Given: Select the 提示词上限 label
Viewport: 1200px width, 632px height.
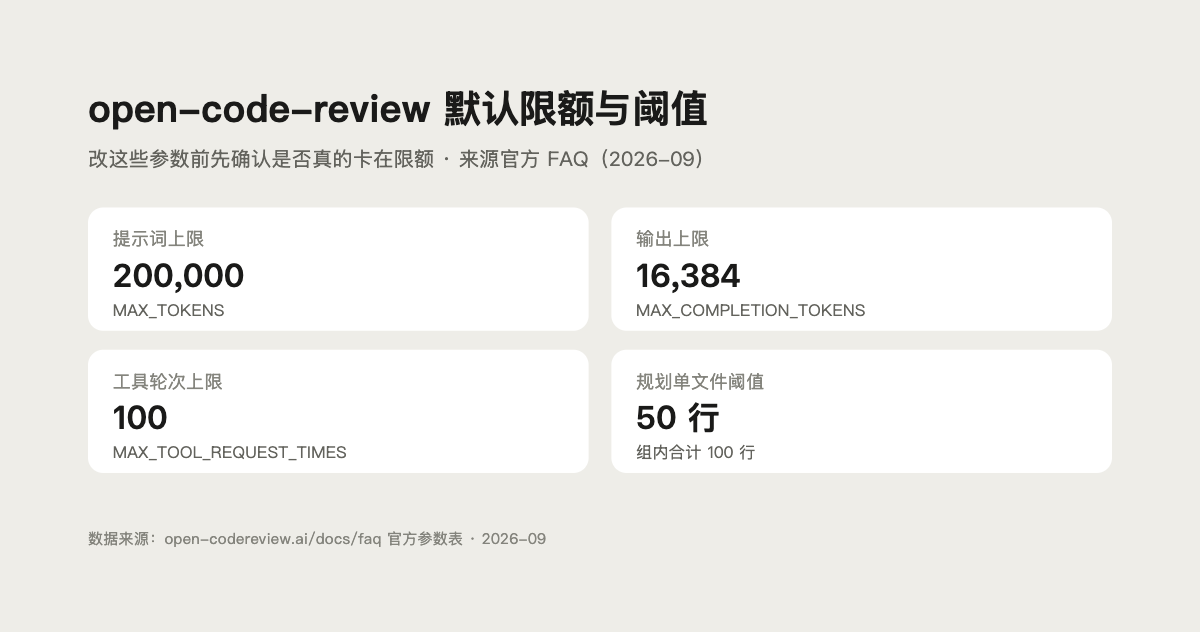Looking at the screenshot, I should coord(158,239).
